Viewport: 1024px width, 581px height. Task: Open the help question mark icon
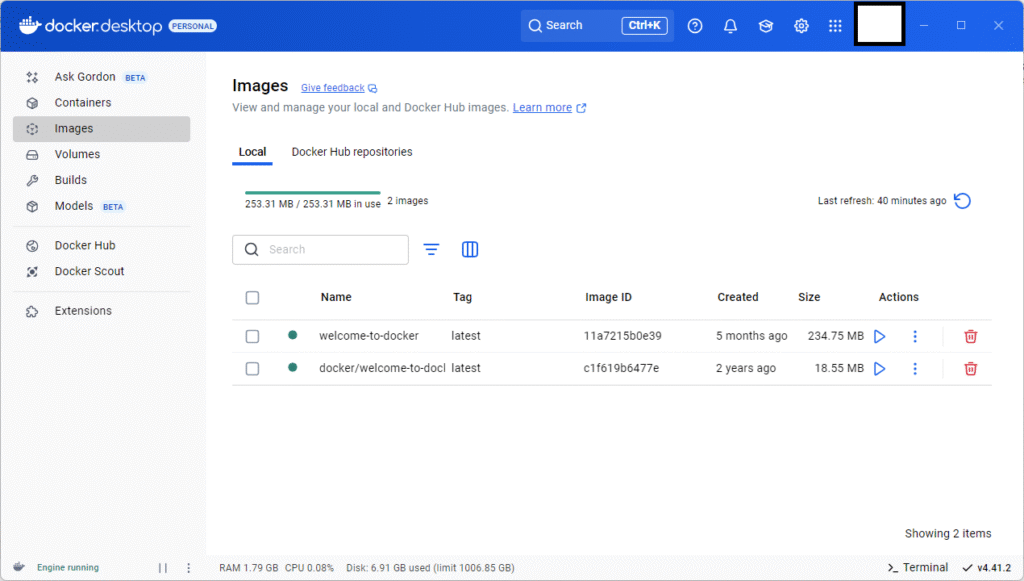695,25
